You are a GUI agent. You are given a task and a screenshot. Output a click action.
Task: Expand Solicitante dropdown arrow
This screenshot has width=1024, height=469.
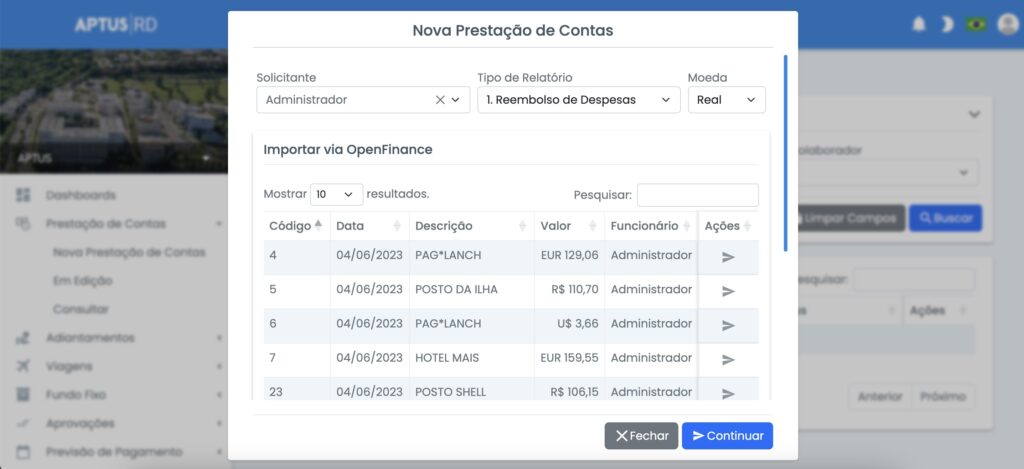[456, 100]
